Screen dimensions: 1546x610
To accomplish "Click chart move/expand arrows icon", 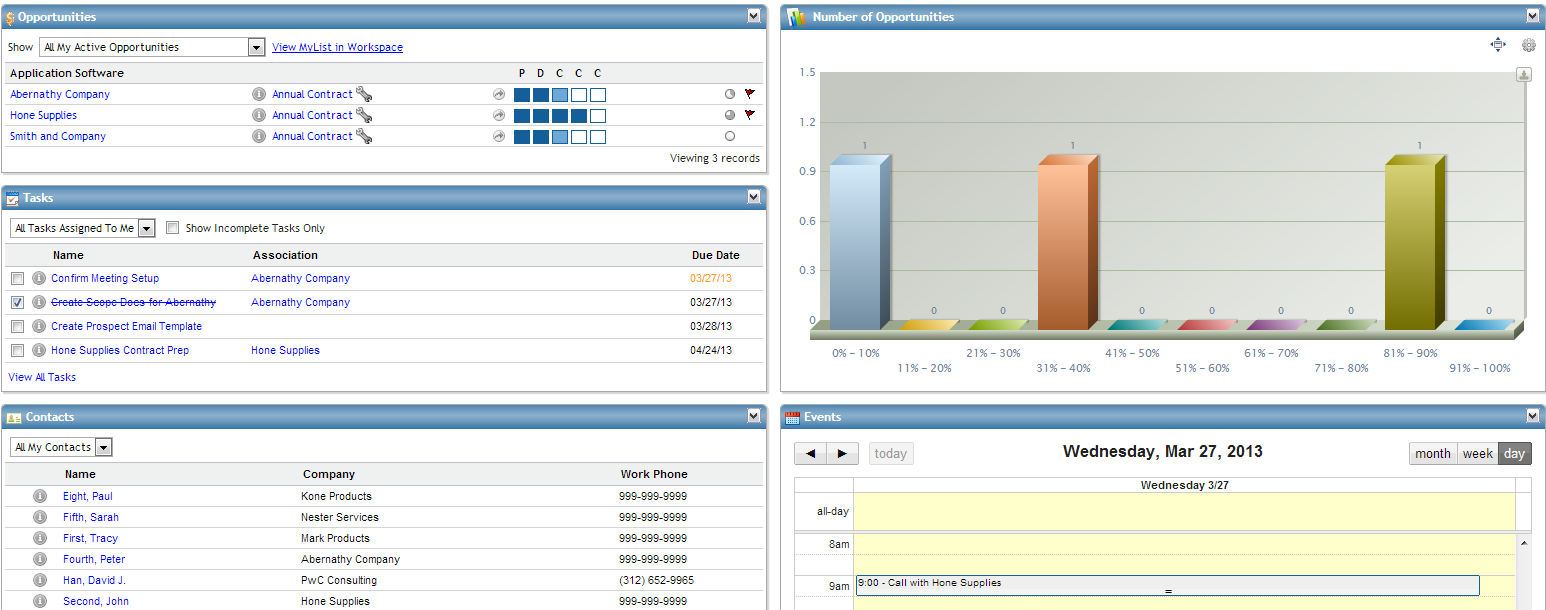I will 1498,44.
